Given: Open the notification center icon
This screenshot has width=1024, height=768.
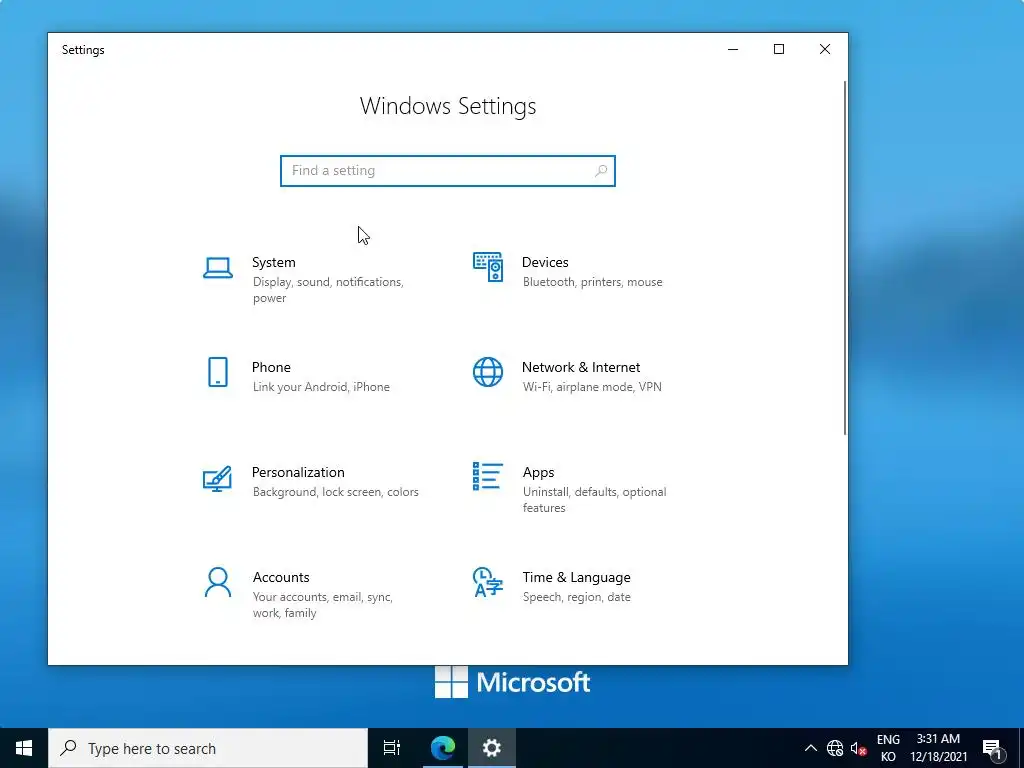Looking at the screenshot, I should pos(993,748).
